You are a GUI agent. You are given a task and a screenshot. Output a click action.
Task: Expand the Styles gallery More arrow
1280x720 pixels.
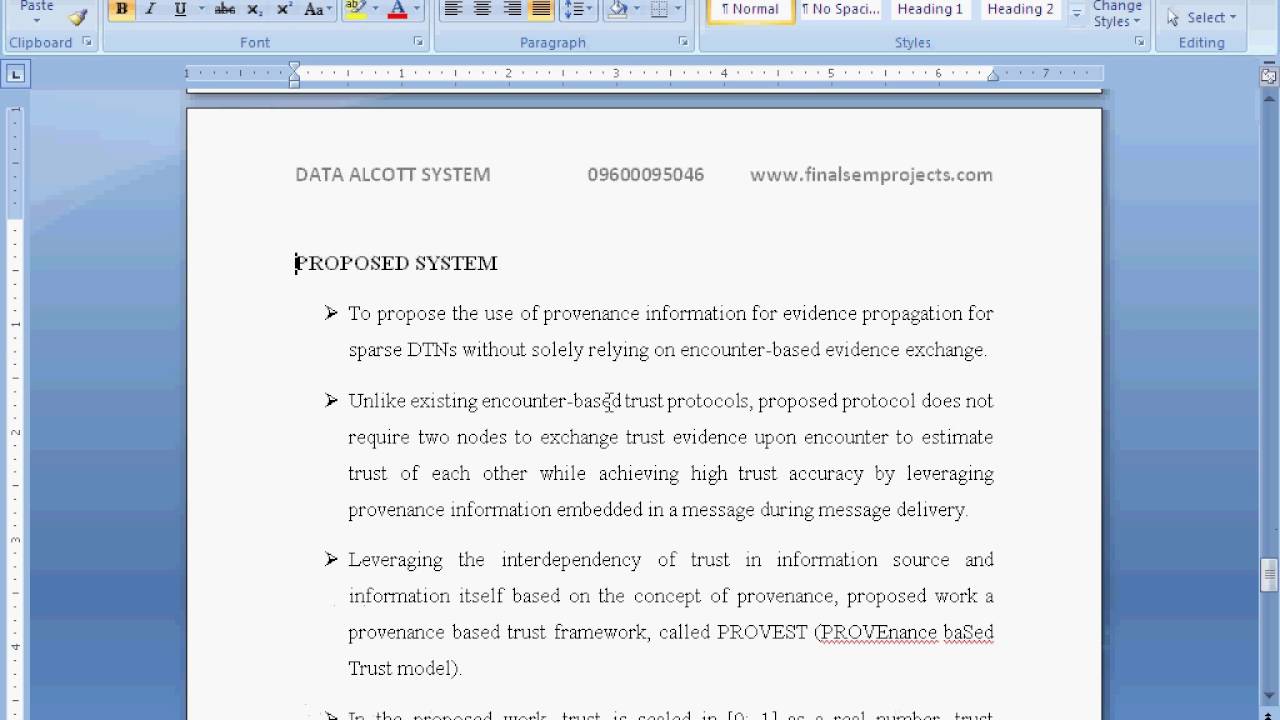1077,13
